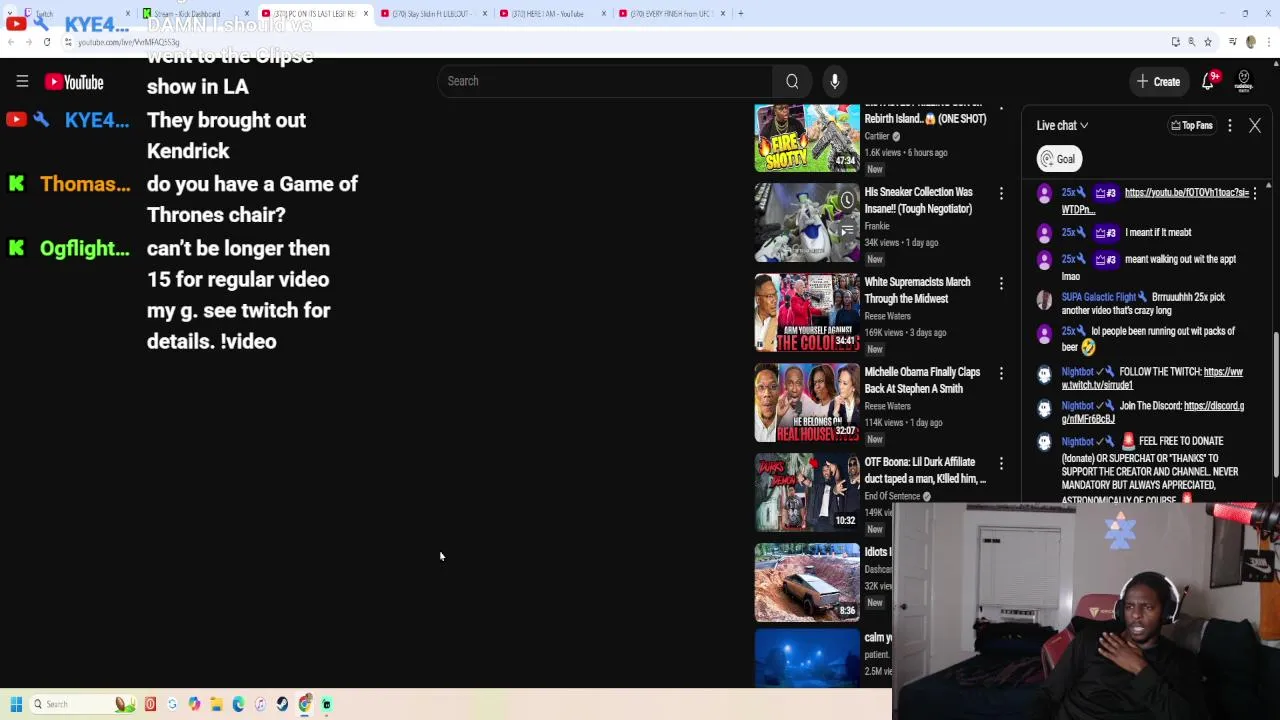
Task: Click the Goal chip in chat
Action: (1058, 159)
